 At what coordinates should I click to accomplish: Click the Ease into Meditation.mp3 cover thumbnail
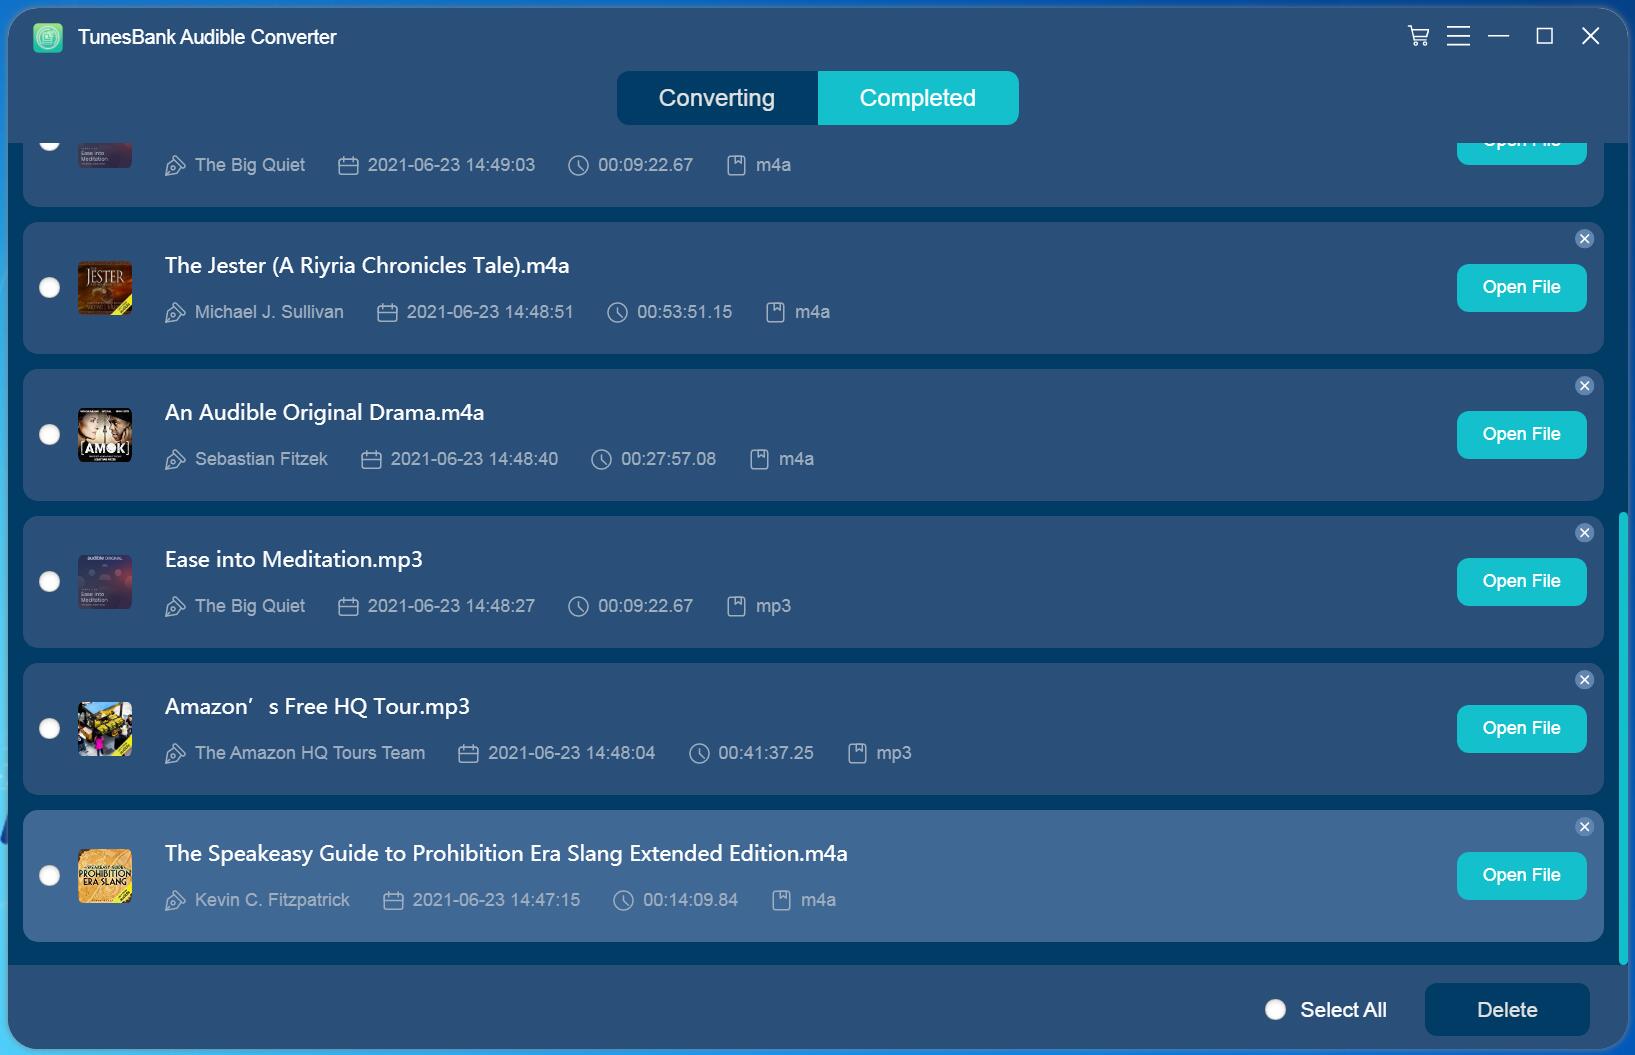click(x=105, y=582)
